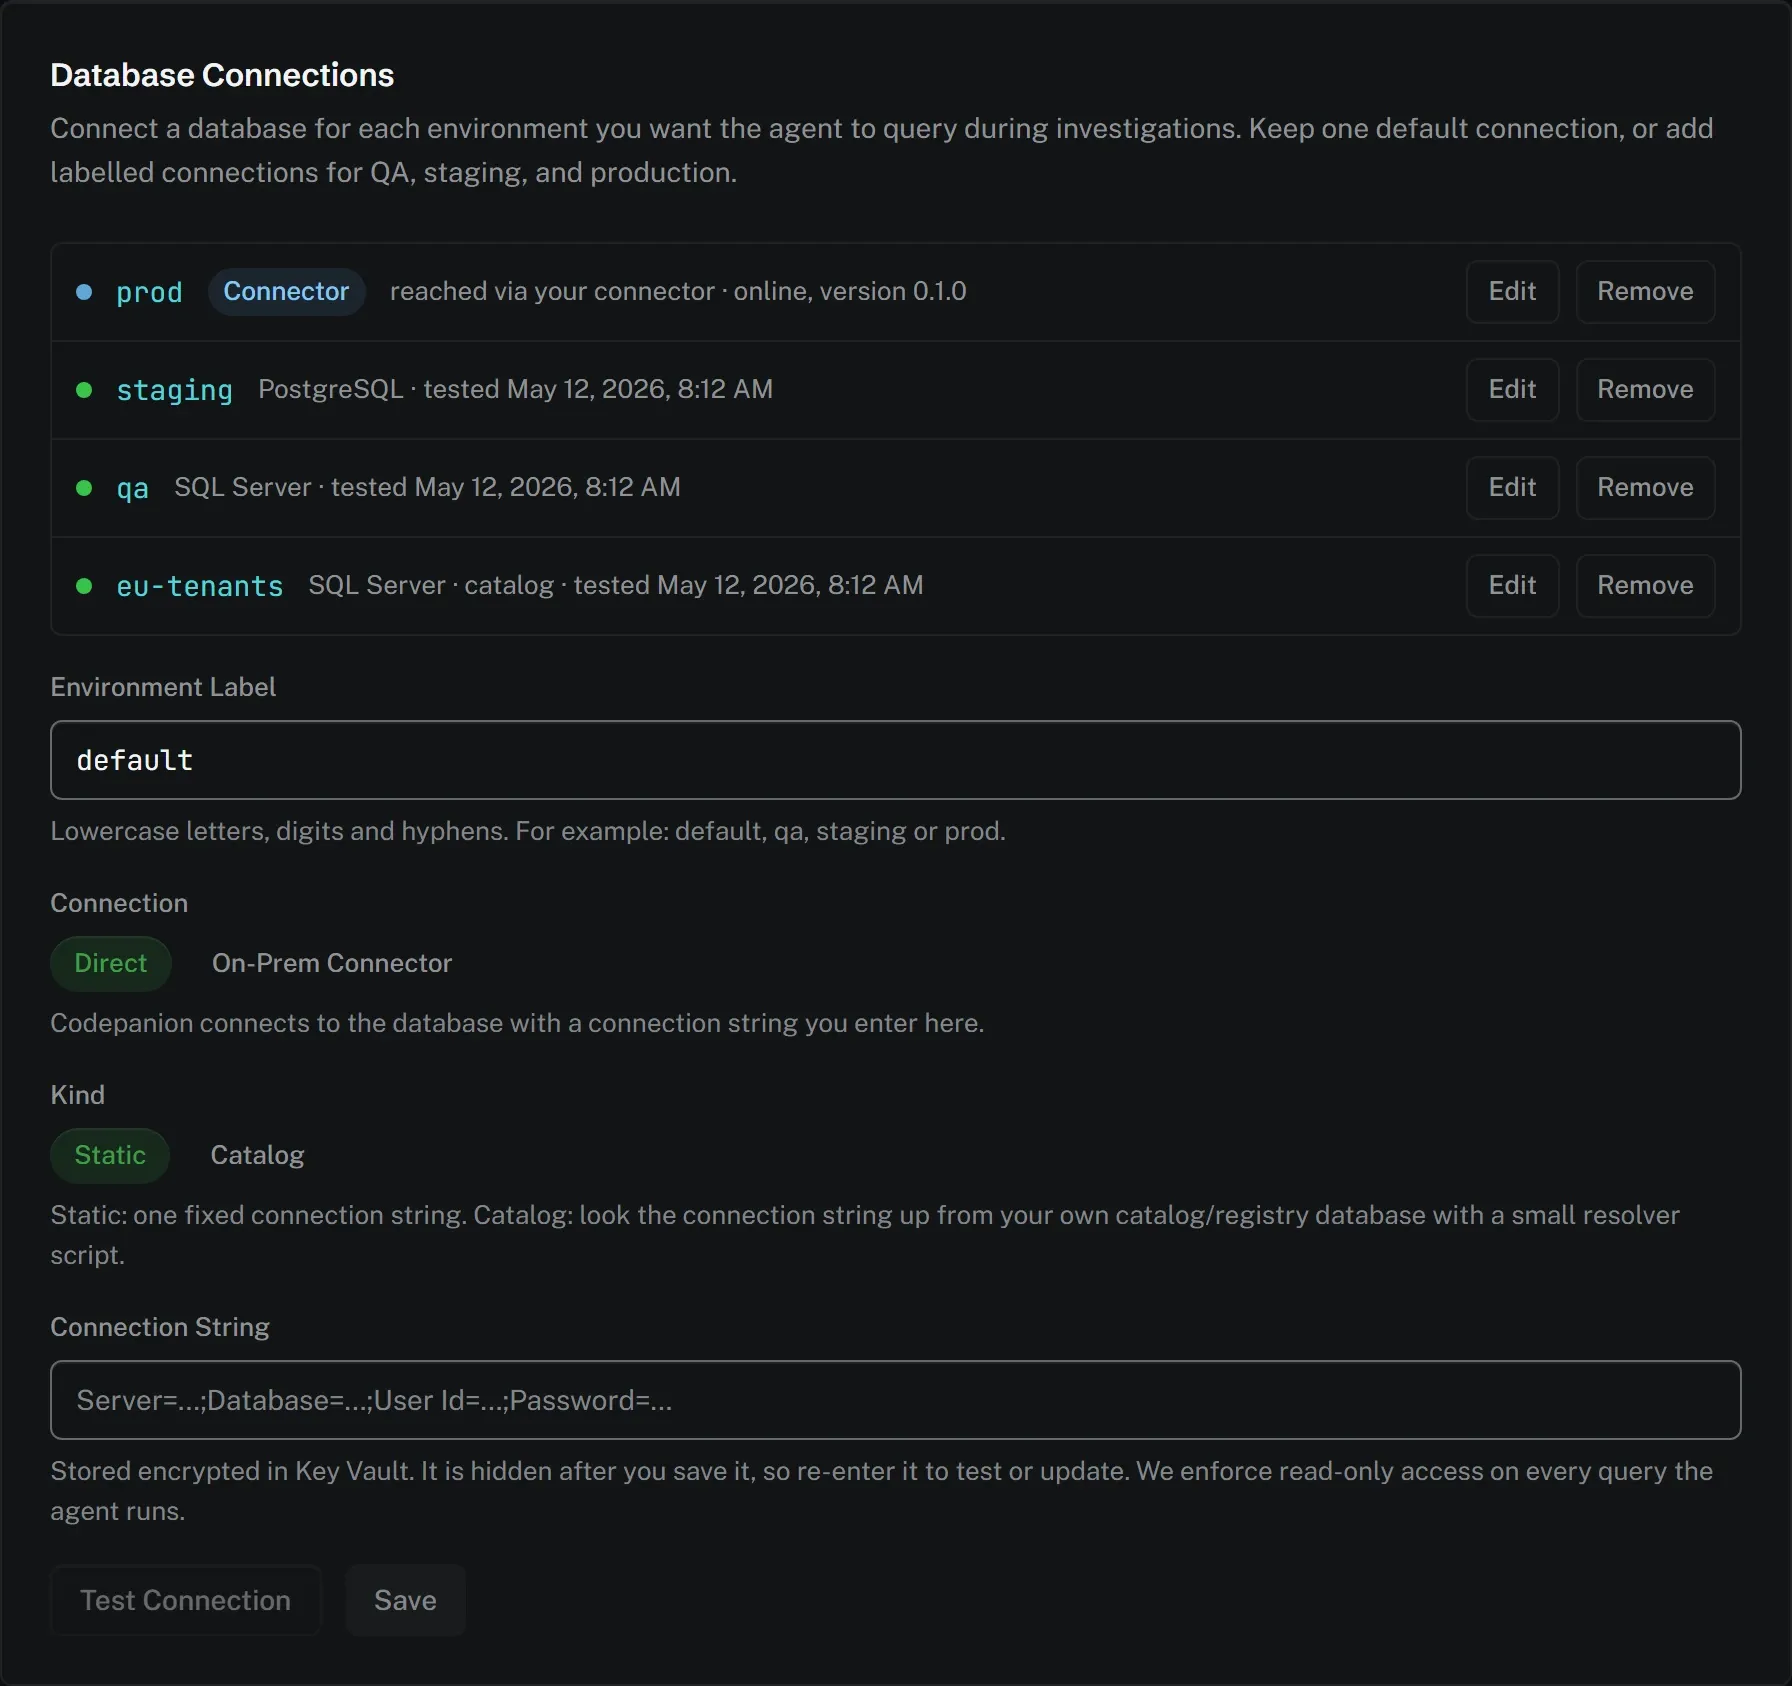Image resolution: width=1792 pixels, height=1686 pixels.
Task: Remove the staging connection
Action: (x=1645, y=390)
